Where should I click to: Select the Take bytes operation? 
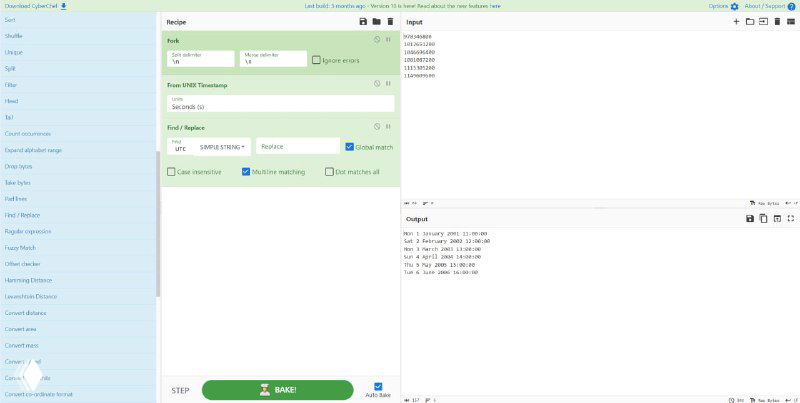pyautogui.click(x=78, y=183)
